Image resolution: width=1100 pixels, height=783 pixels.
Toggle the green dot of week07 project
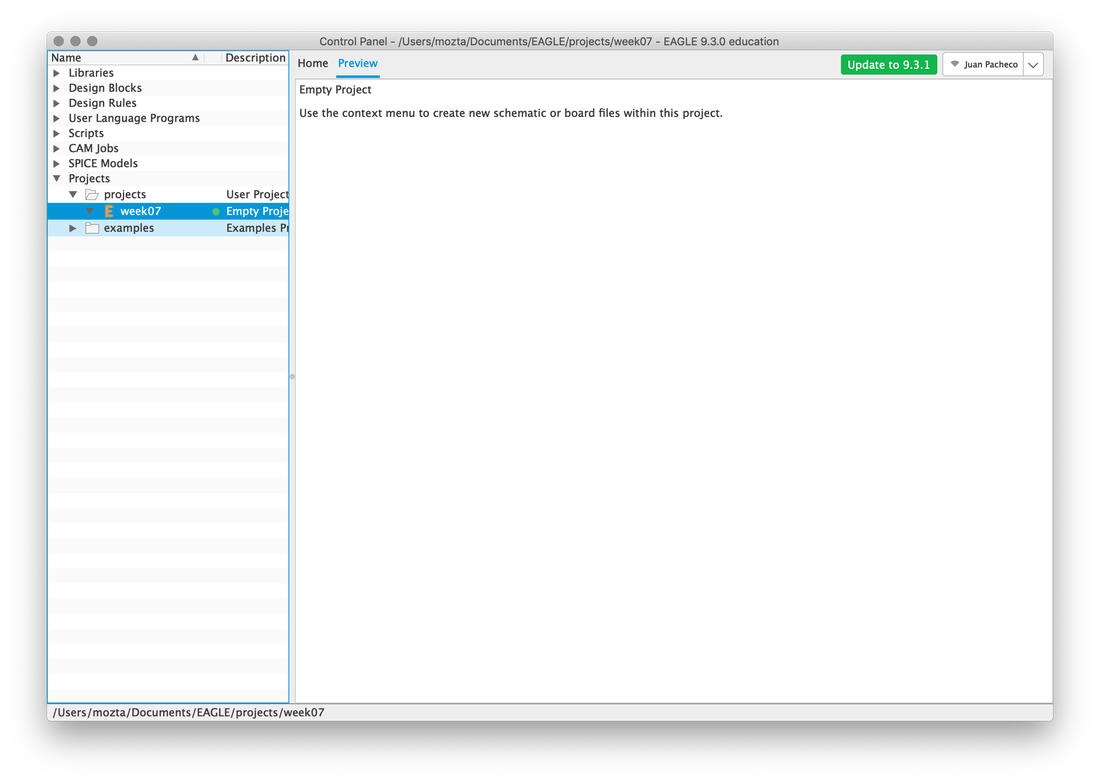pyautogui.click(x=216, y=211)
